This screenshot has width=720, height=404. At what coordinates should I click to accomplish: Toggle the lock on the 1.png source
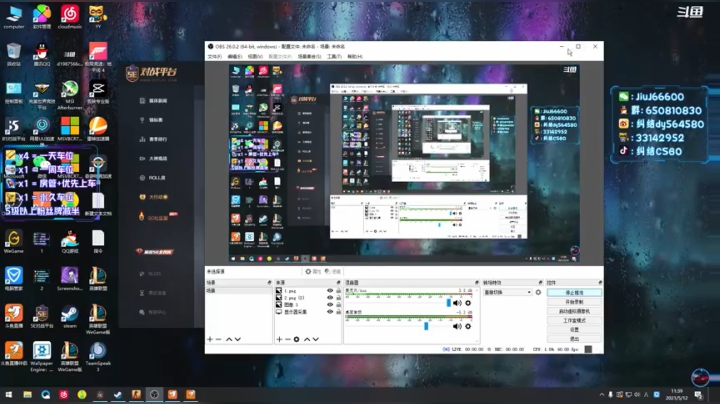(338, 291)
